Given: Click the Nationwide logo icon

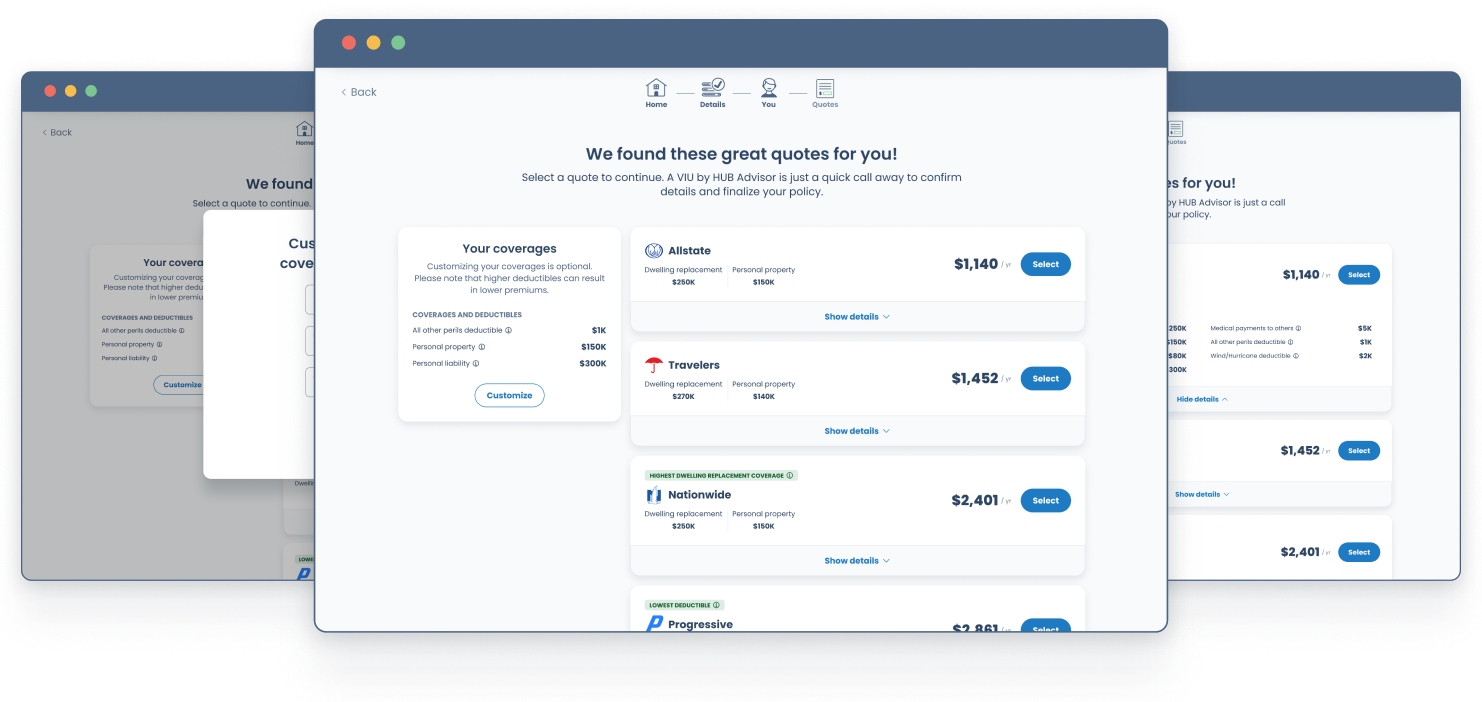Looking at the screenshot, I should pyautogui.click(x=654, y=495).
